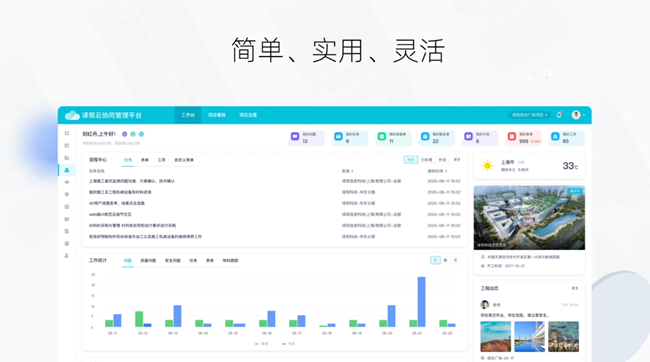Select the highlighted person icon in sidebar
This screenshot has width=650, height=362.
67,170
